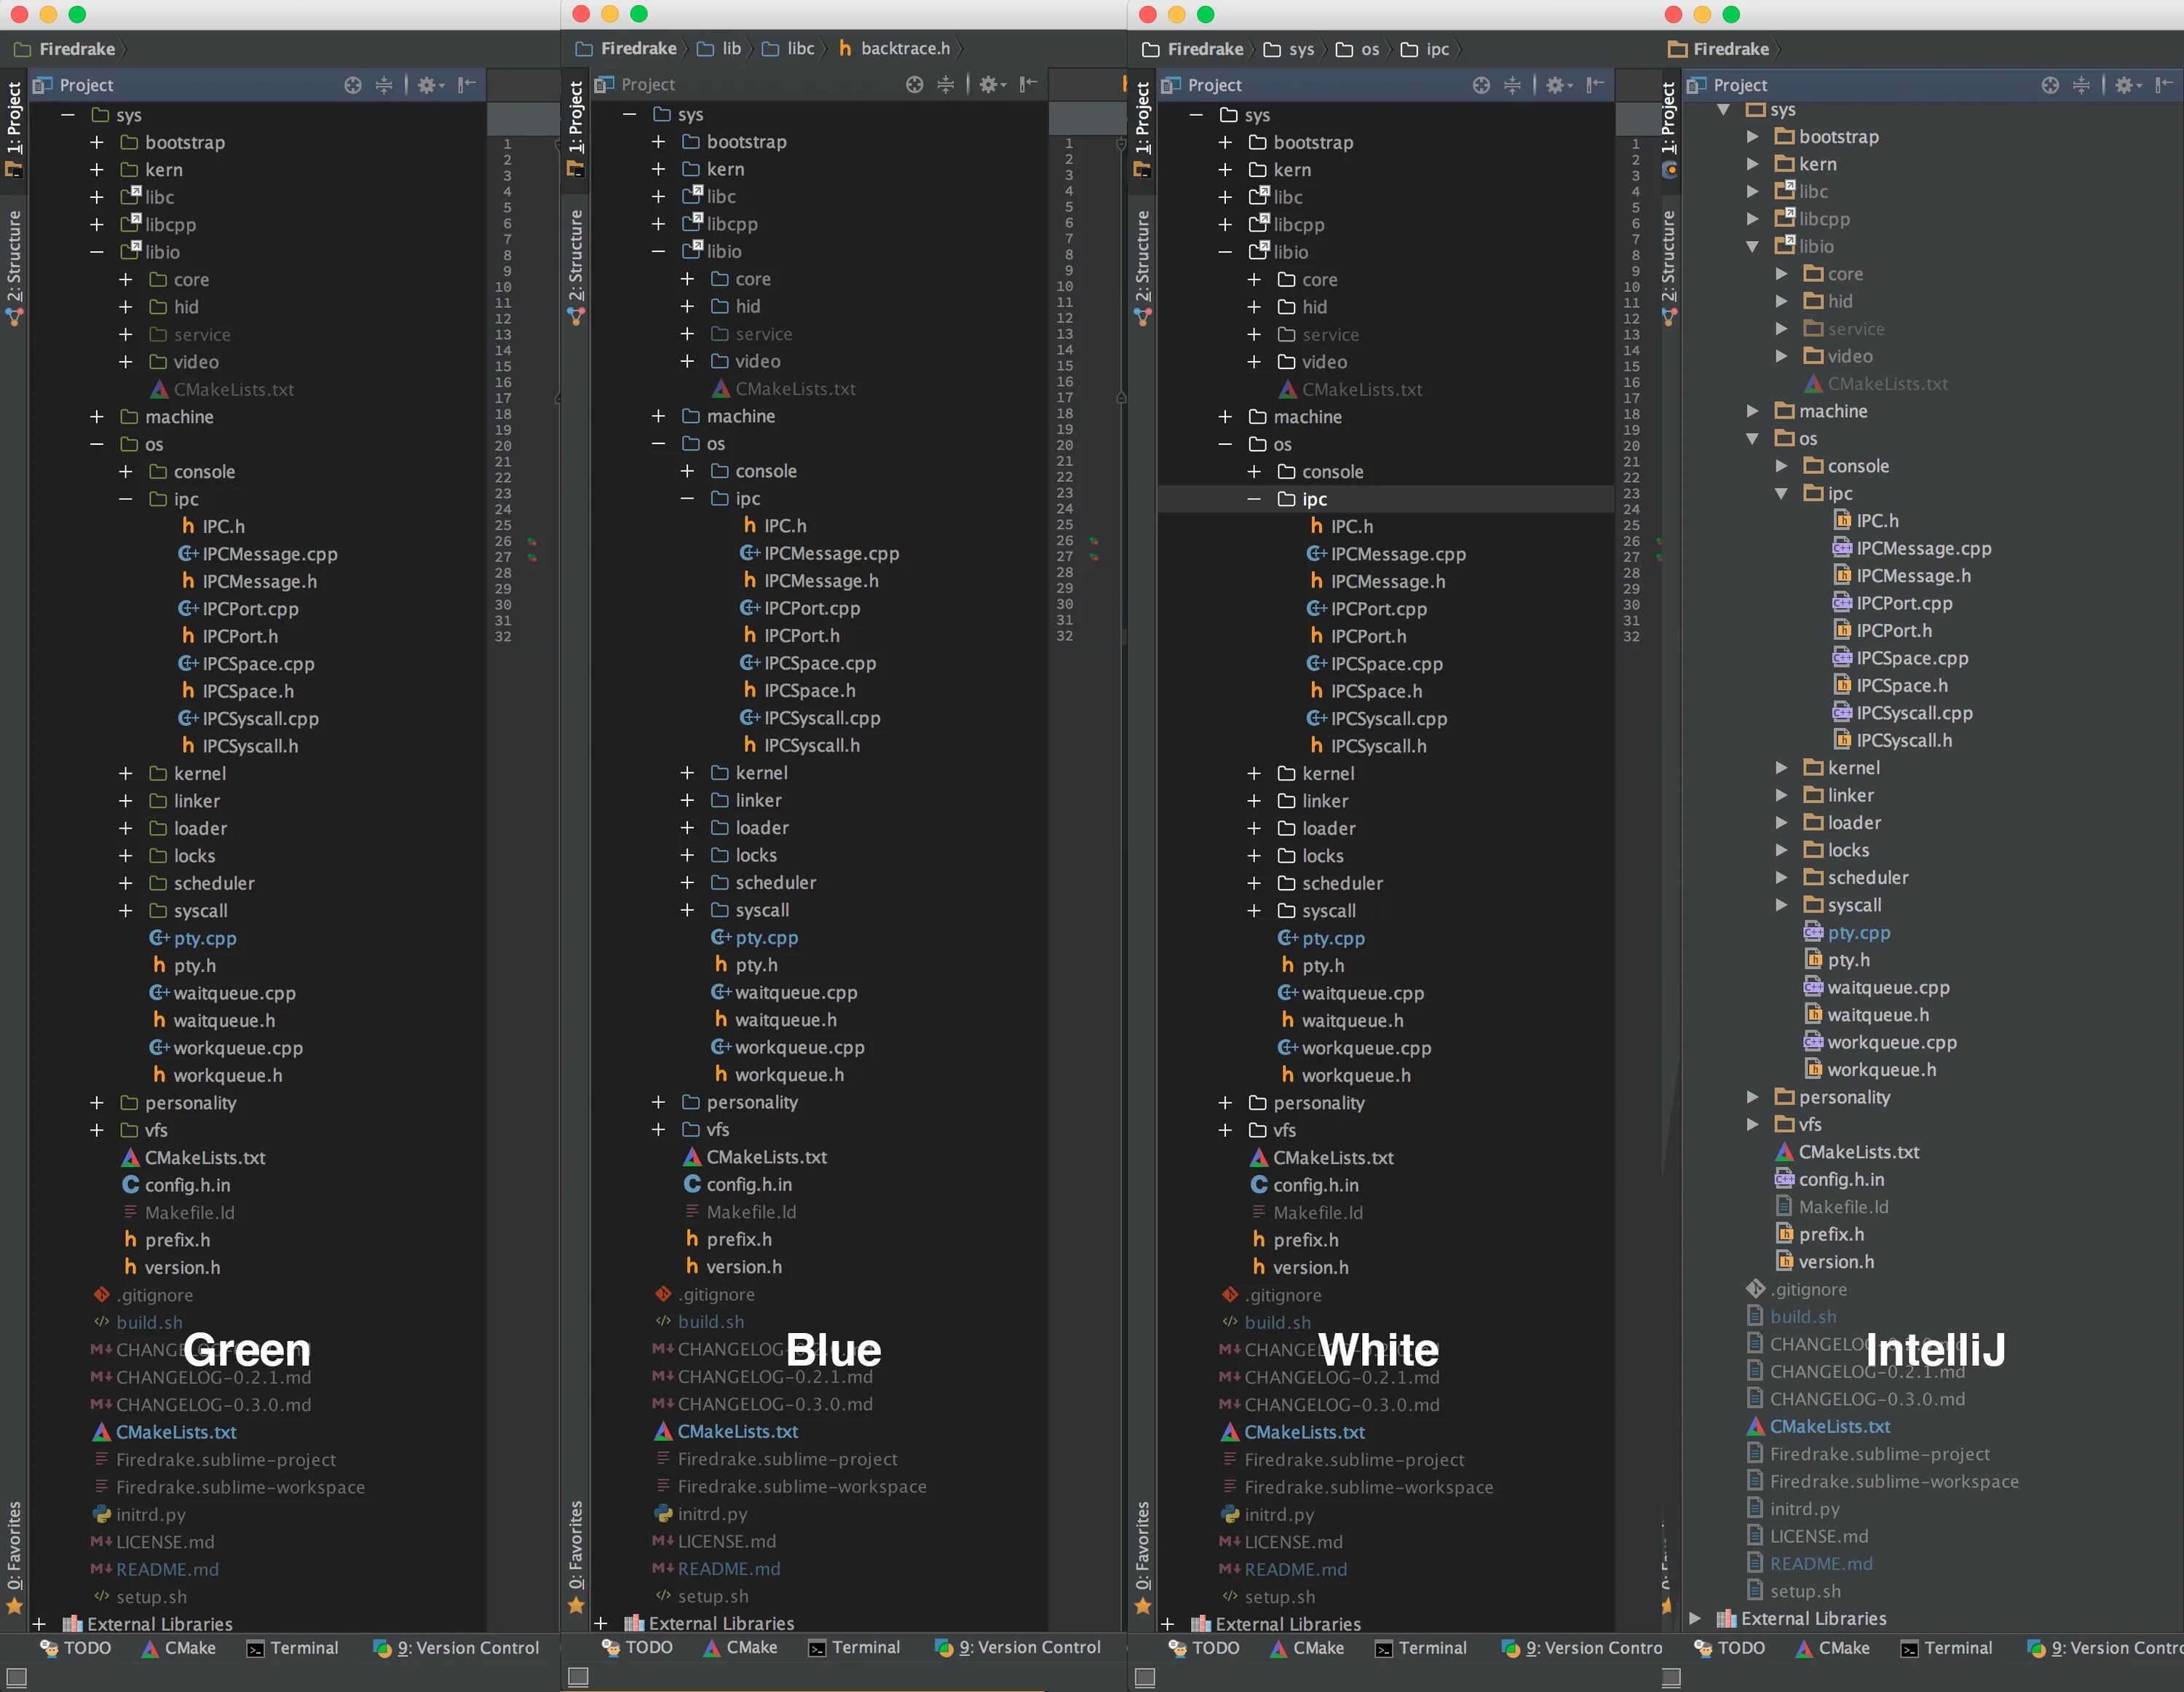Click the scroll-from-source target icon in IntelliJ-labeled panel
This screenshot has height=1692, width=2184.
point(2050,85)
